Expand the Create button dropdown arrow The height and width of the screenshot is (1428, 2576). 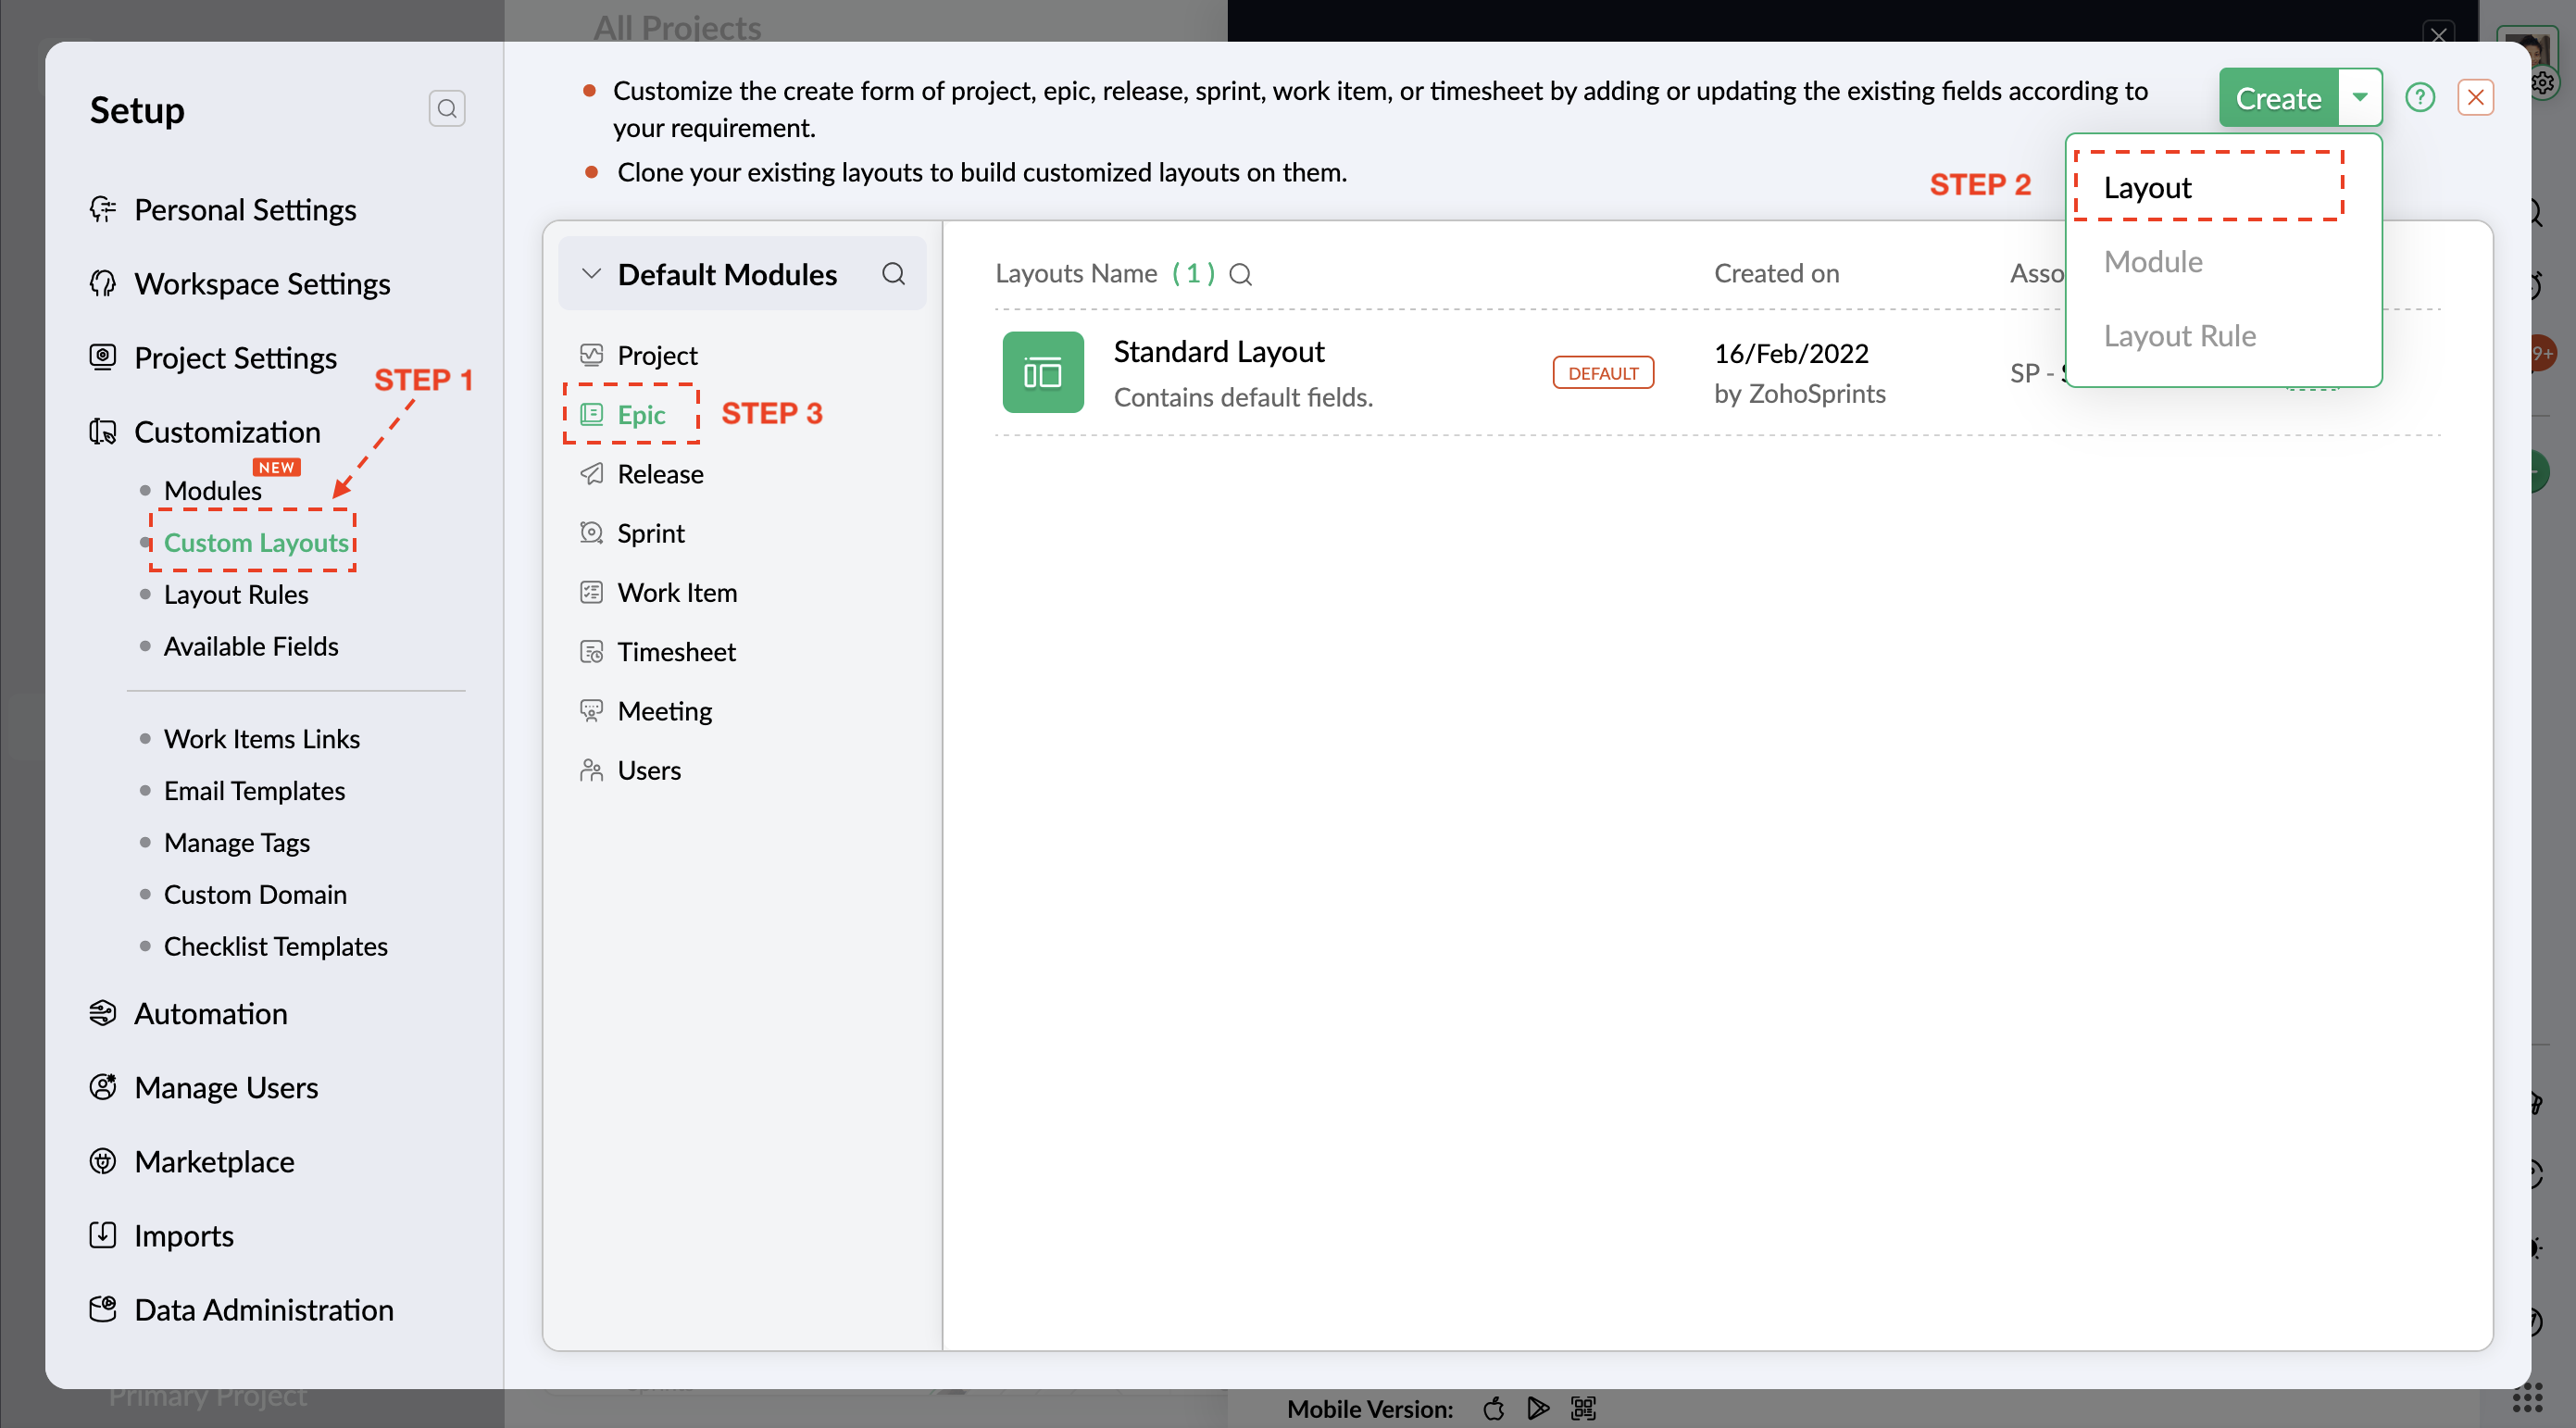tap(2359, 97)
